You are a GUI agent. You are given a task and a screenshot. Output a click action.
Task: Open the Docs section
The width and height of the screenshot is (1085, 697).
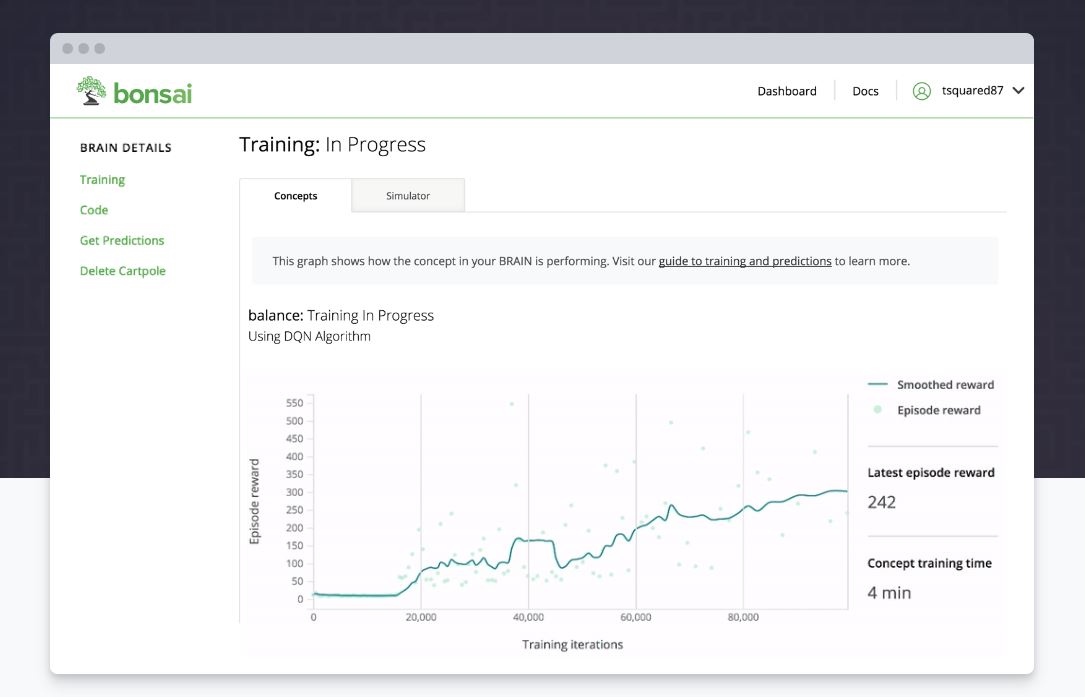[x=864, y=91]
